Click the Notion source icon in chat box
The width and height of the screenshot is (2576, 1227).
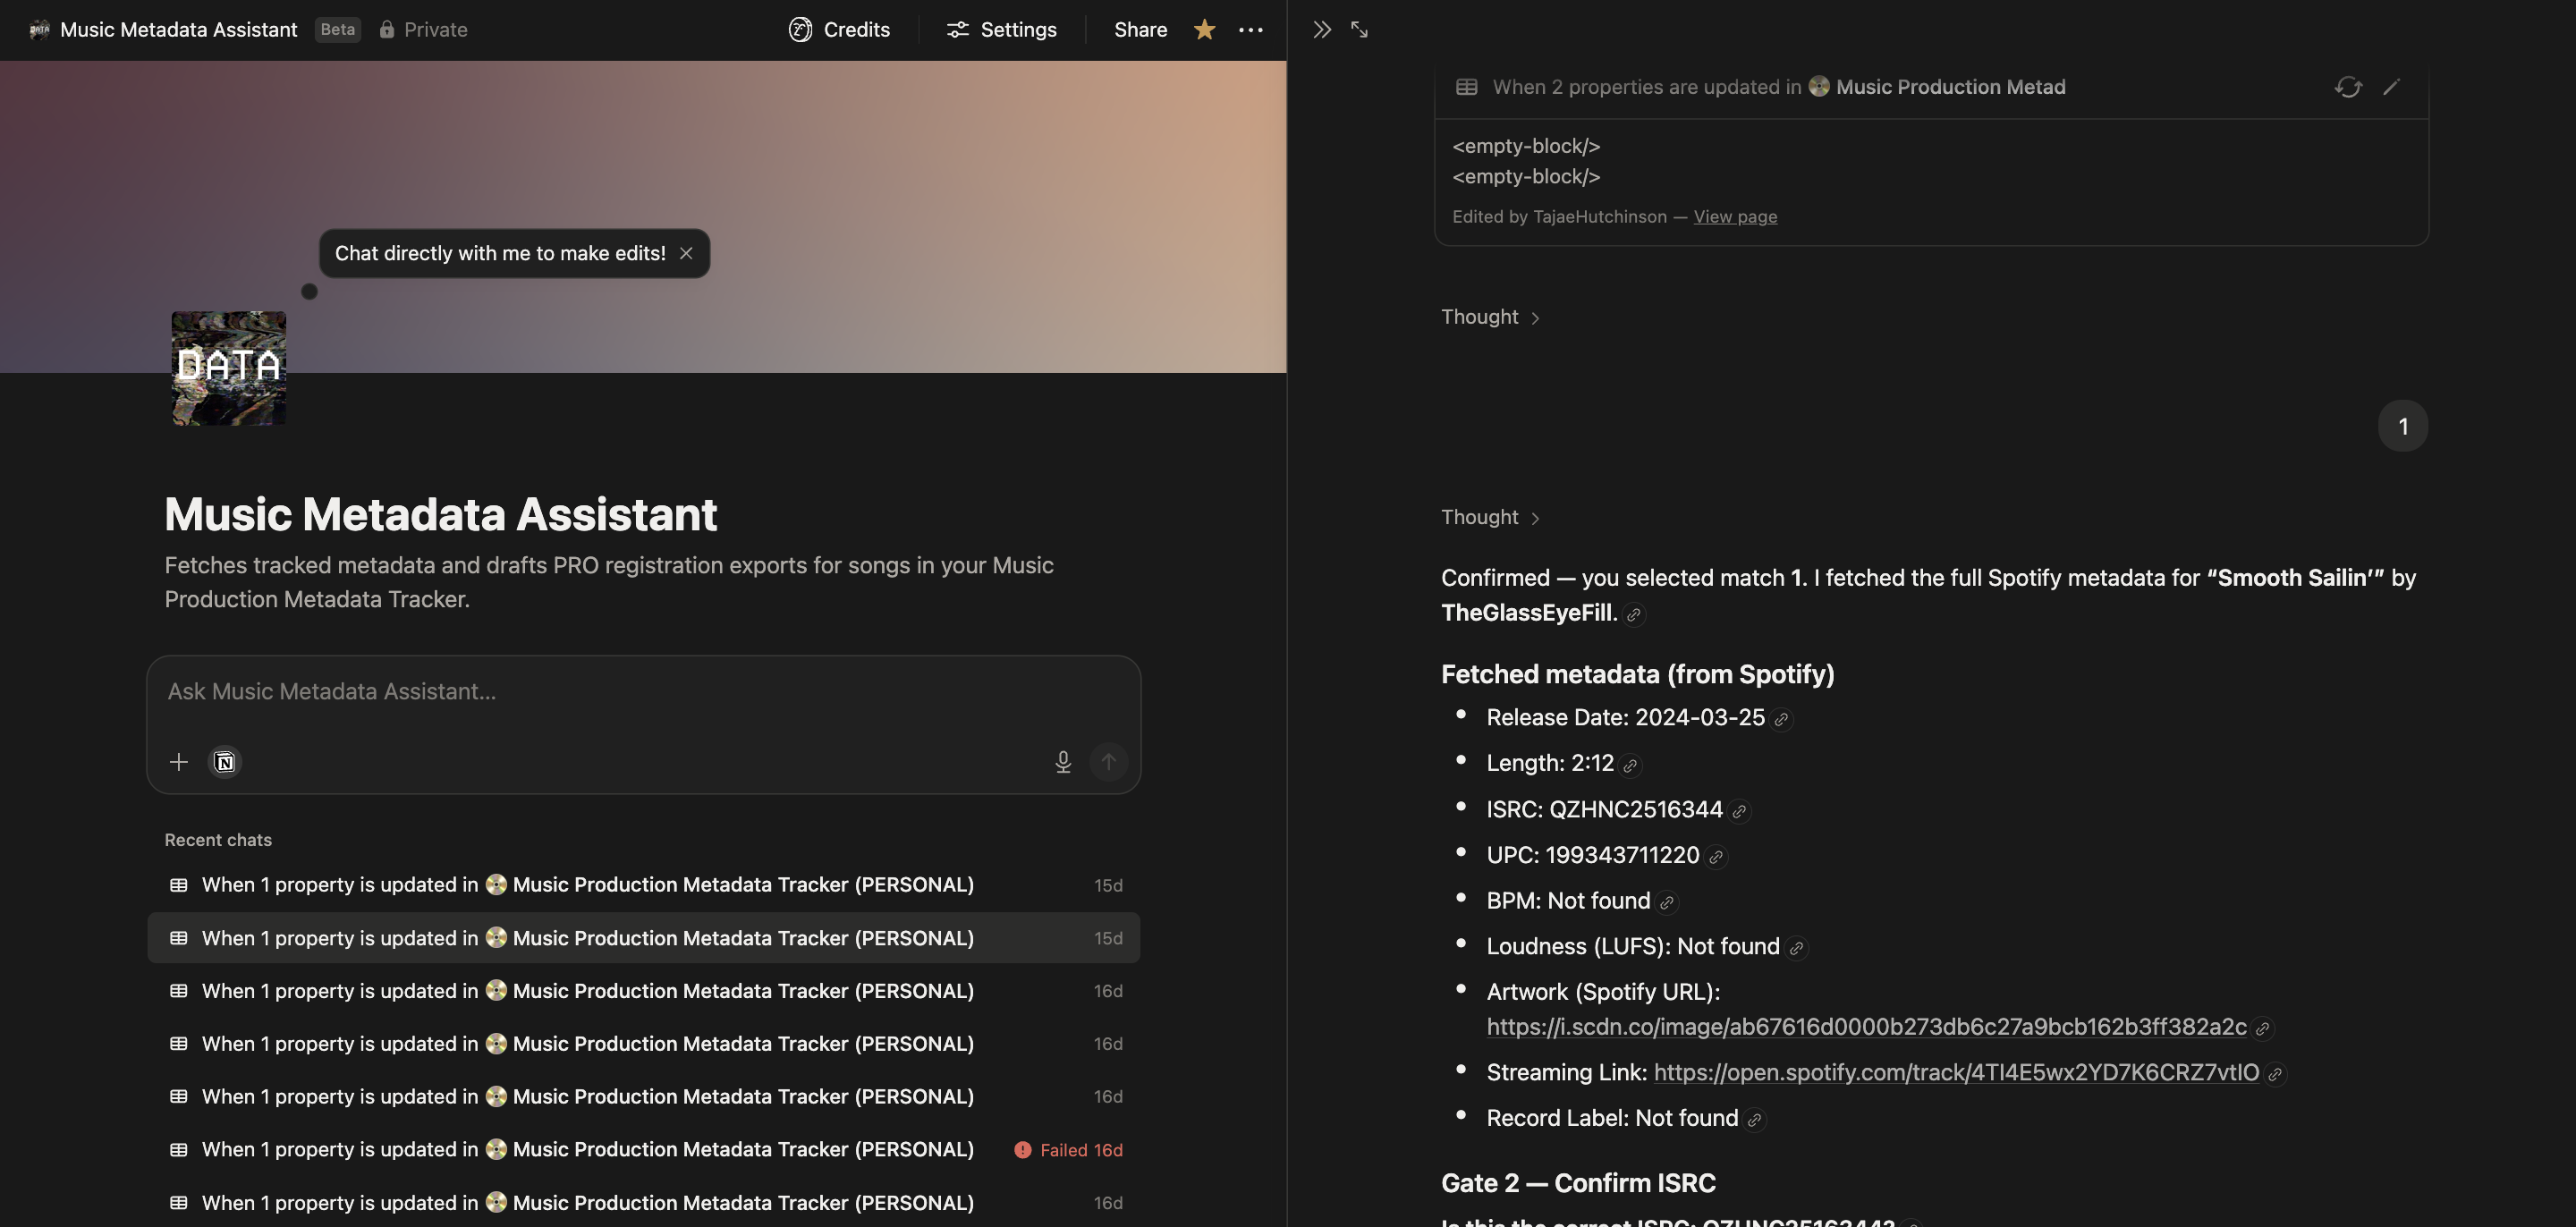coord(225,762)
